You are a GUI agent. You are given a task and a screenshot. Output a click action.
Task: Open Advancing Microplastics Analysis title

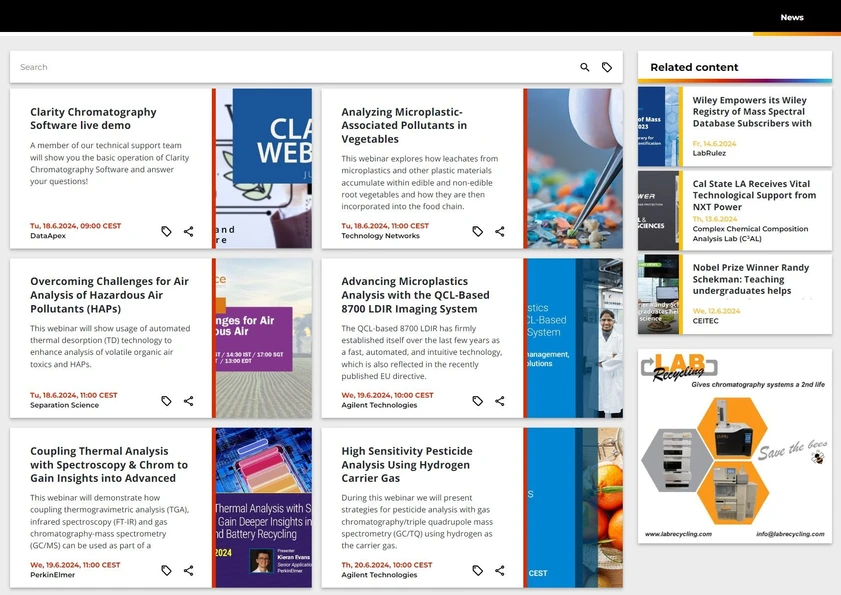click(415, 295)
